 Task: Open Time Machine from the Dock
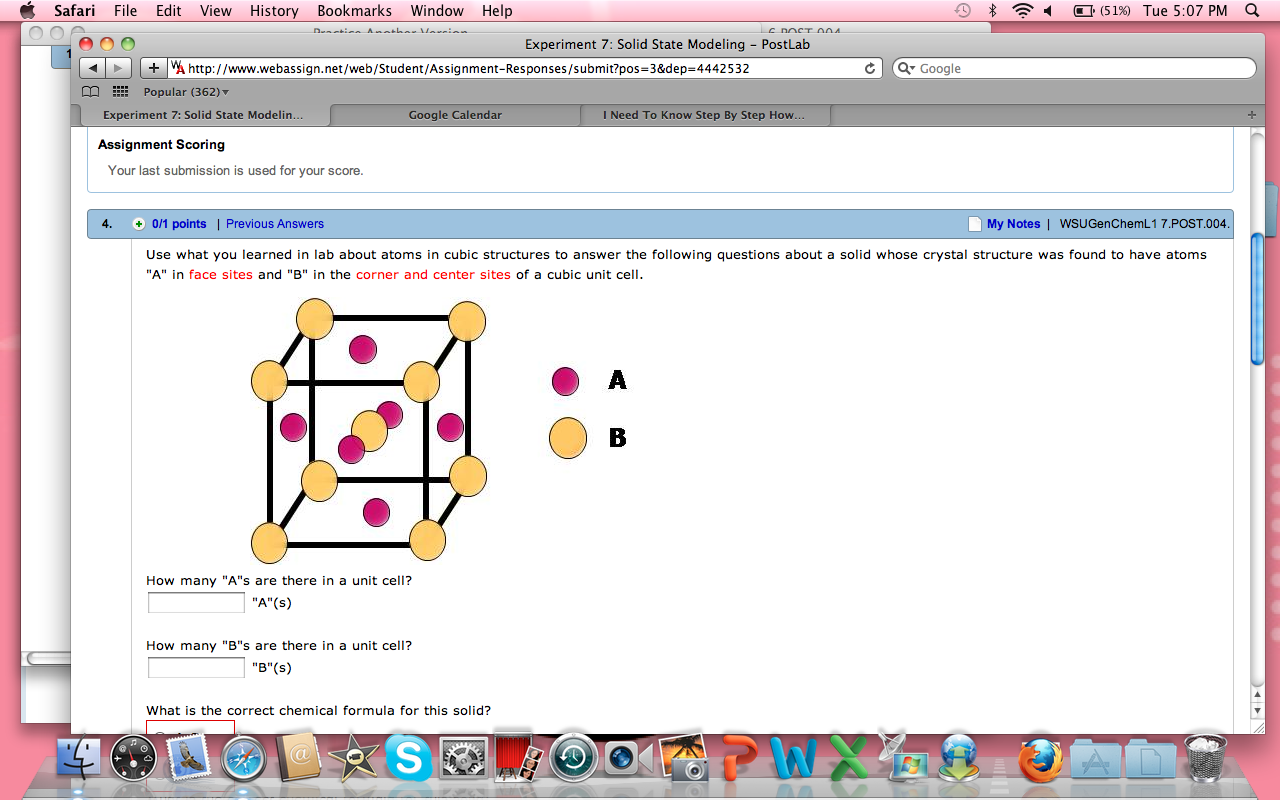point(572,758)
